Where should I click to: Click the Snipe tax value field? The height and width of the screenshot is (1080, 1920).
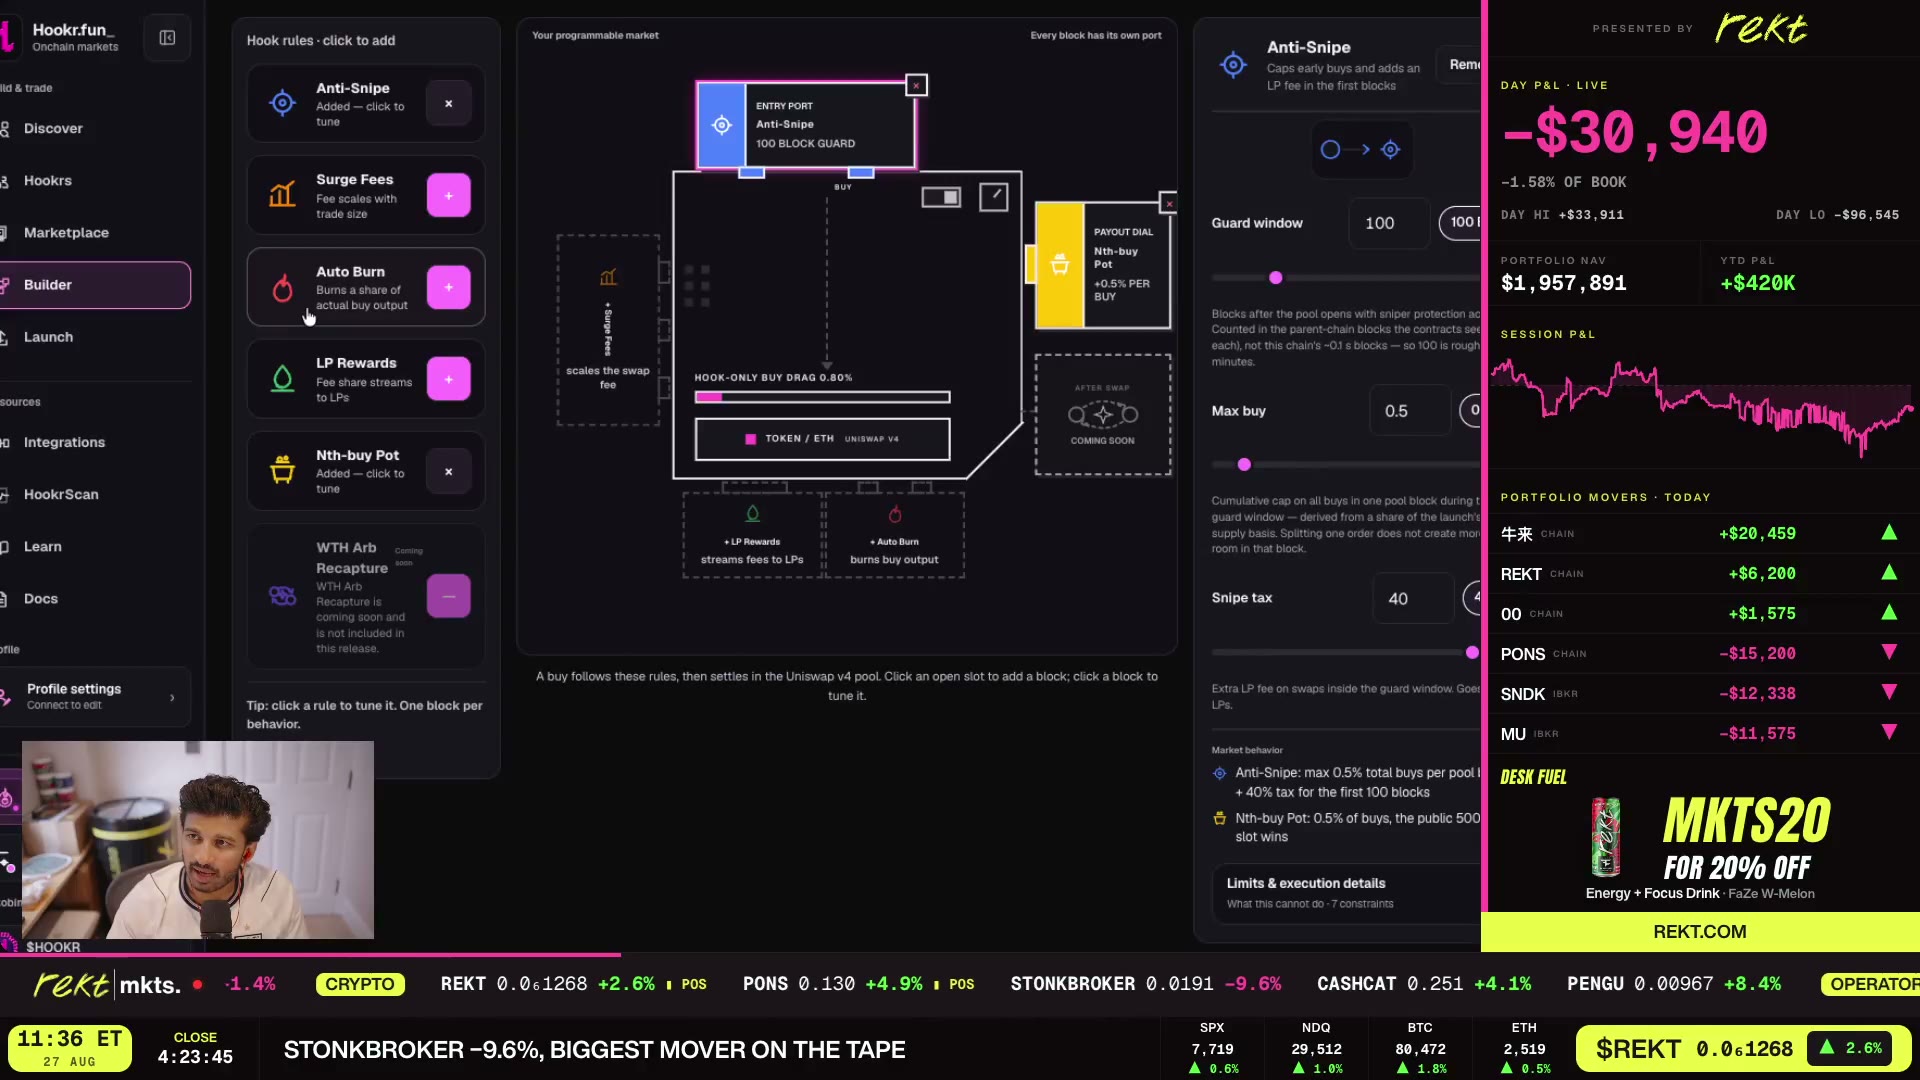[x=1413, y=599]
